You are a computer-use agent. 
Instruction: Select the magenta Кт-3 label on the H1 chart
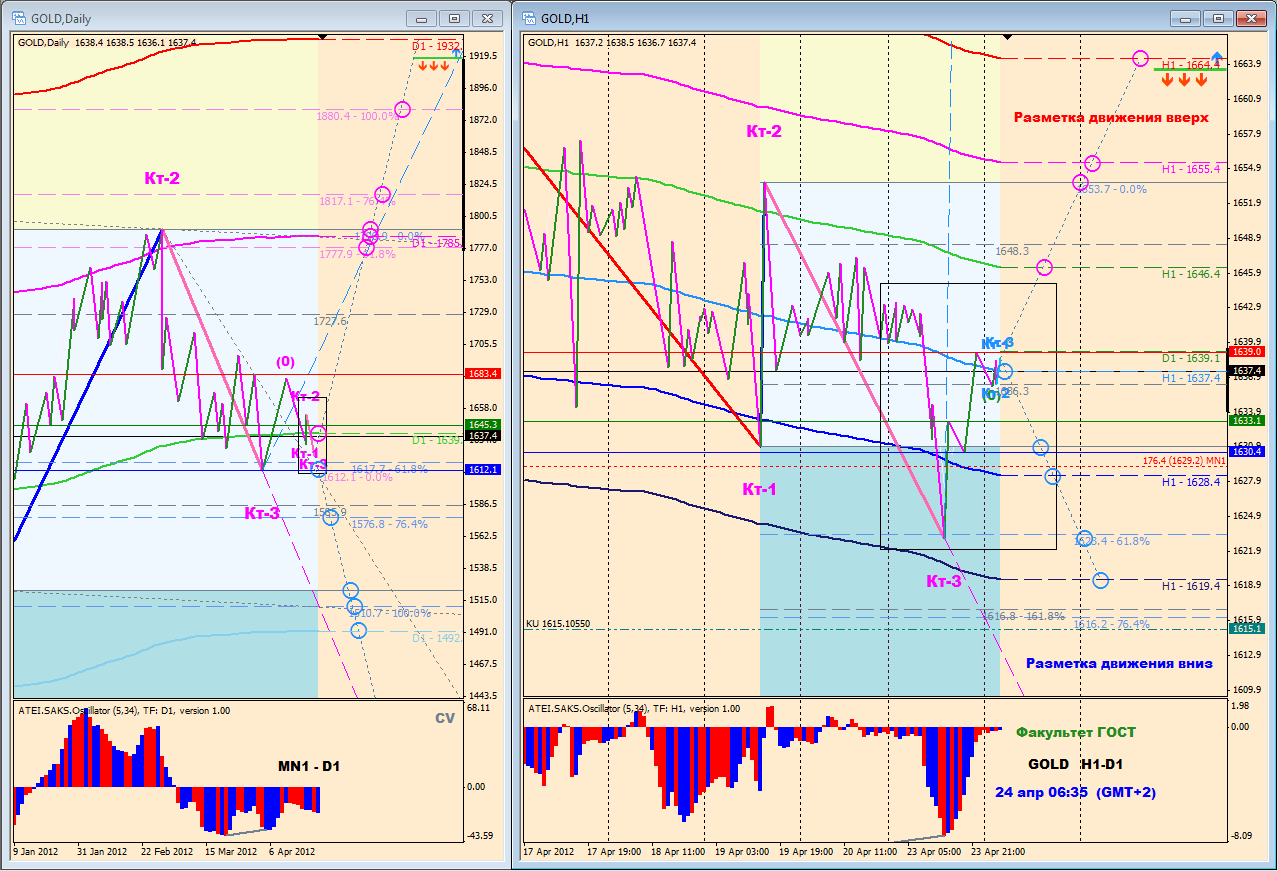tap(945, 581)
